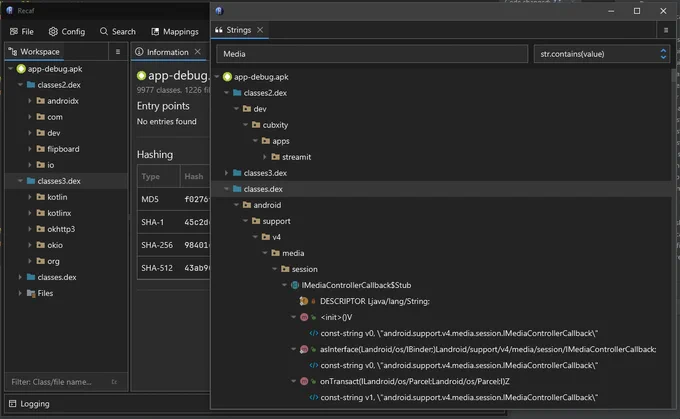Close the Strings tab

[260, 30]
